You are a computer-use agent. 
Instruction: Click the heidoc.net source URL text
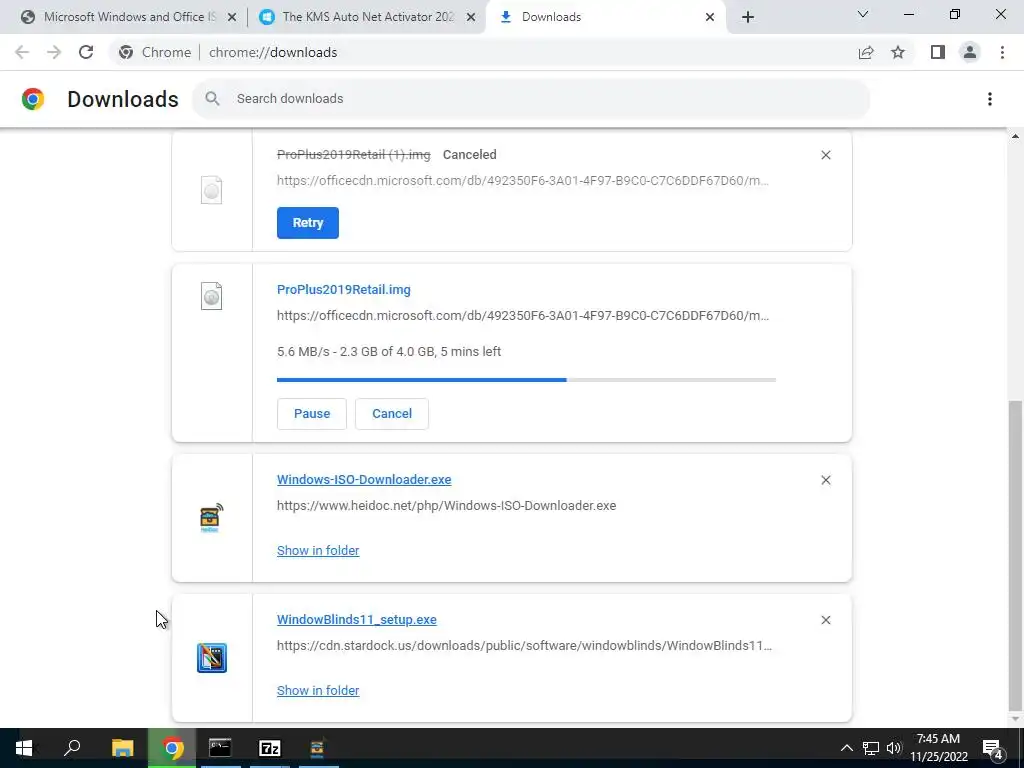[x=446, y=505]
